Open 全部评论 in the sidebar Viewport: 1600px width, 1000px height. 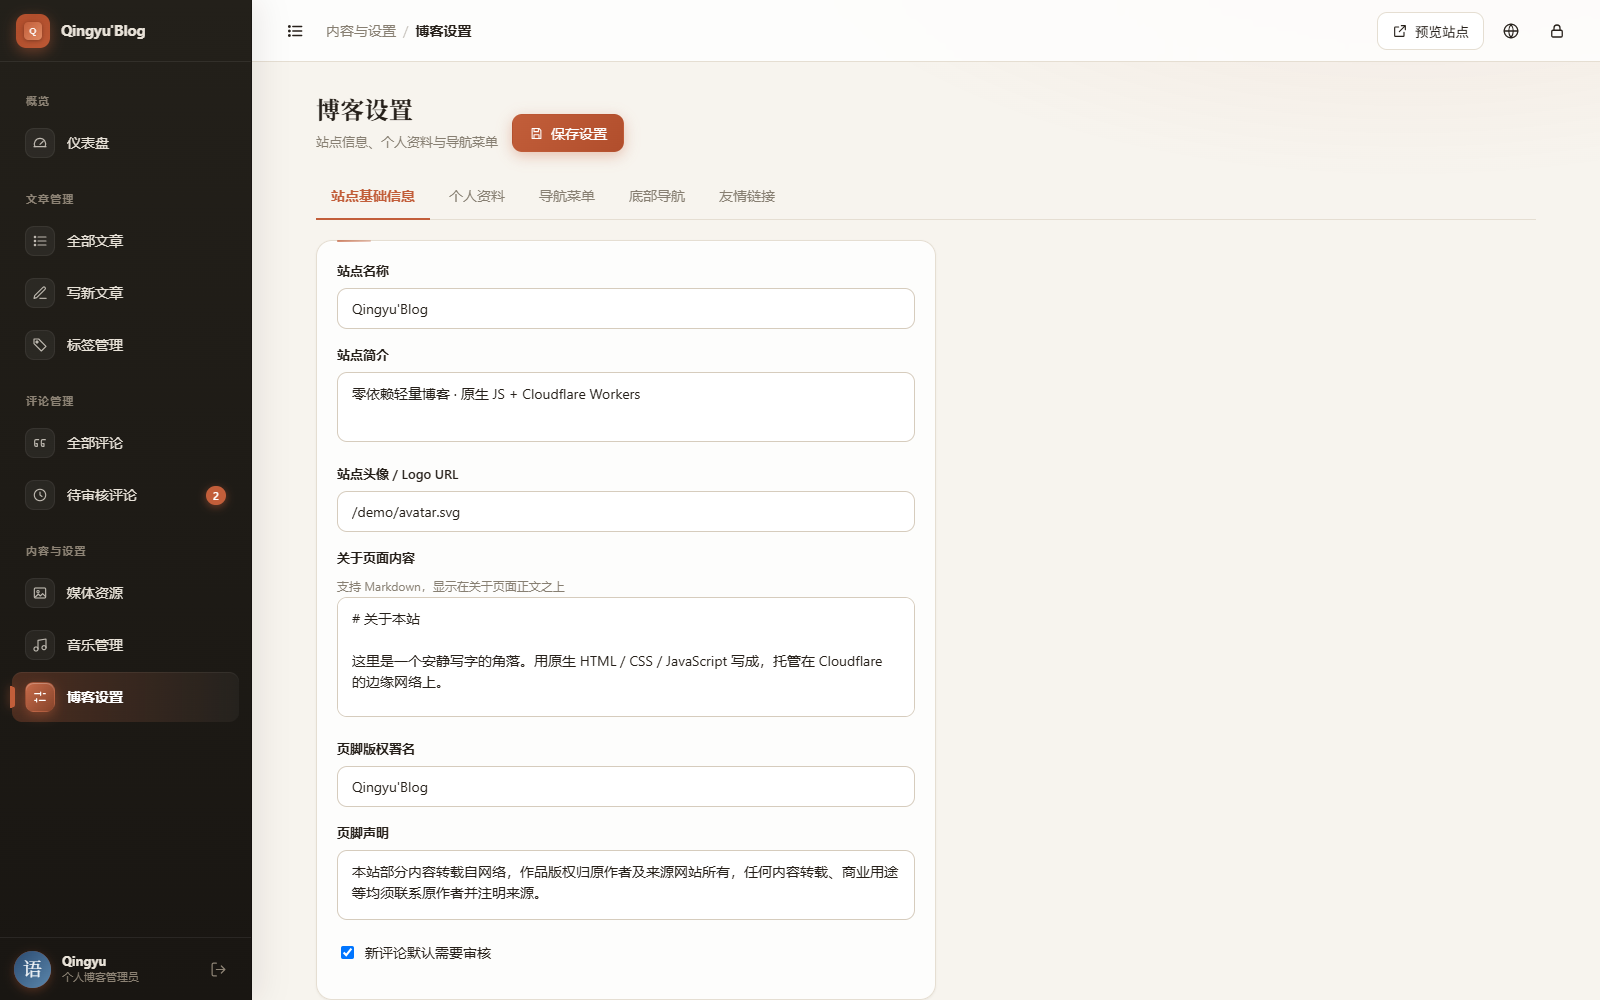[x=125, y=443]
